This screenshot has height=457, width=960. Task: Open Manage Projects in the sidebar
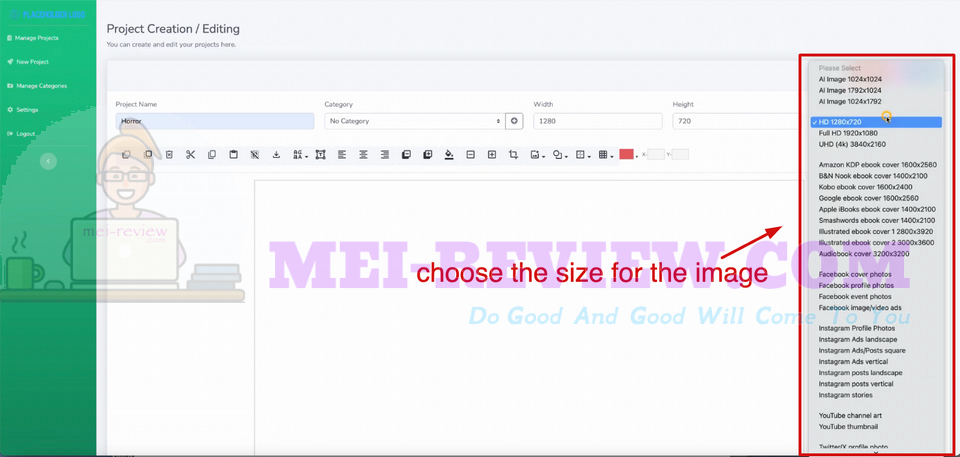point(37,38)
